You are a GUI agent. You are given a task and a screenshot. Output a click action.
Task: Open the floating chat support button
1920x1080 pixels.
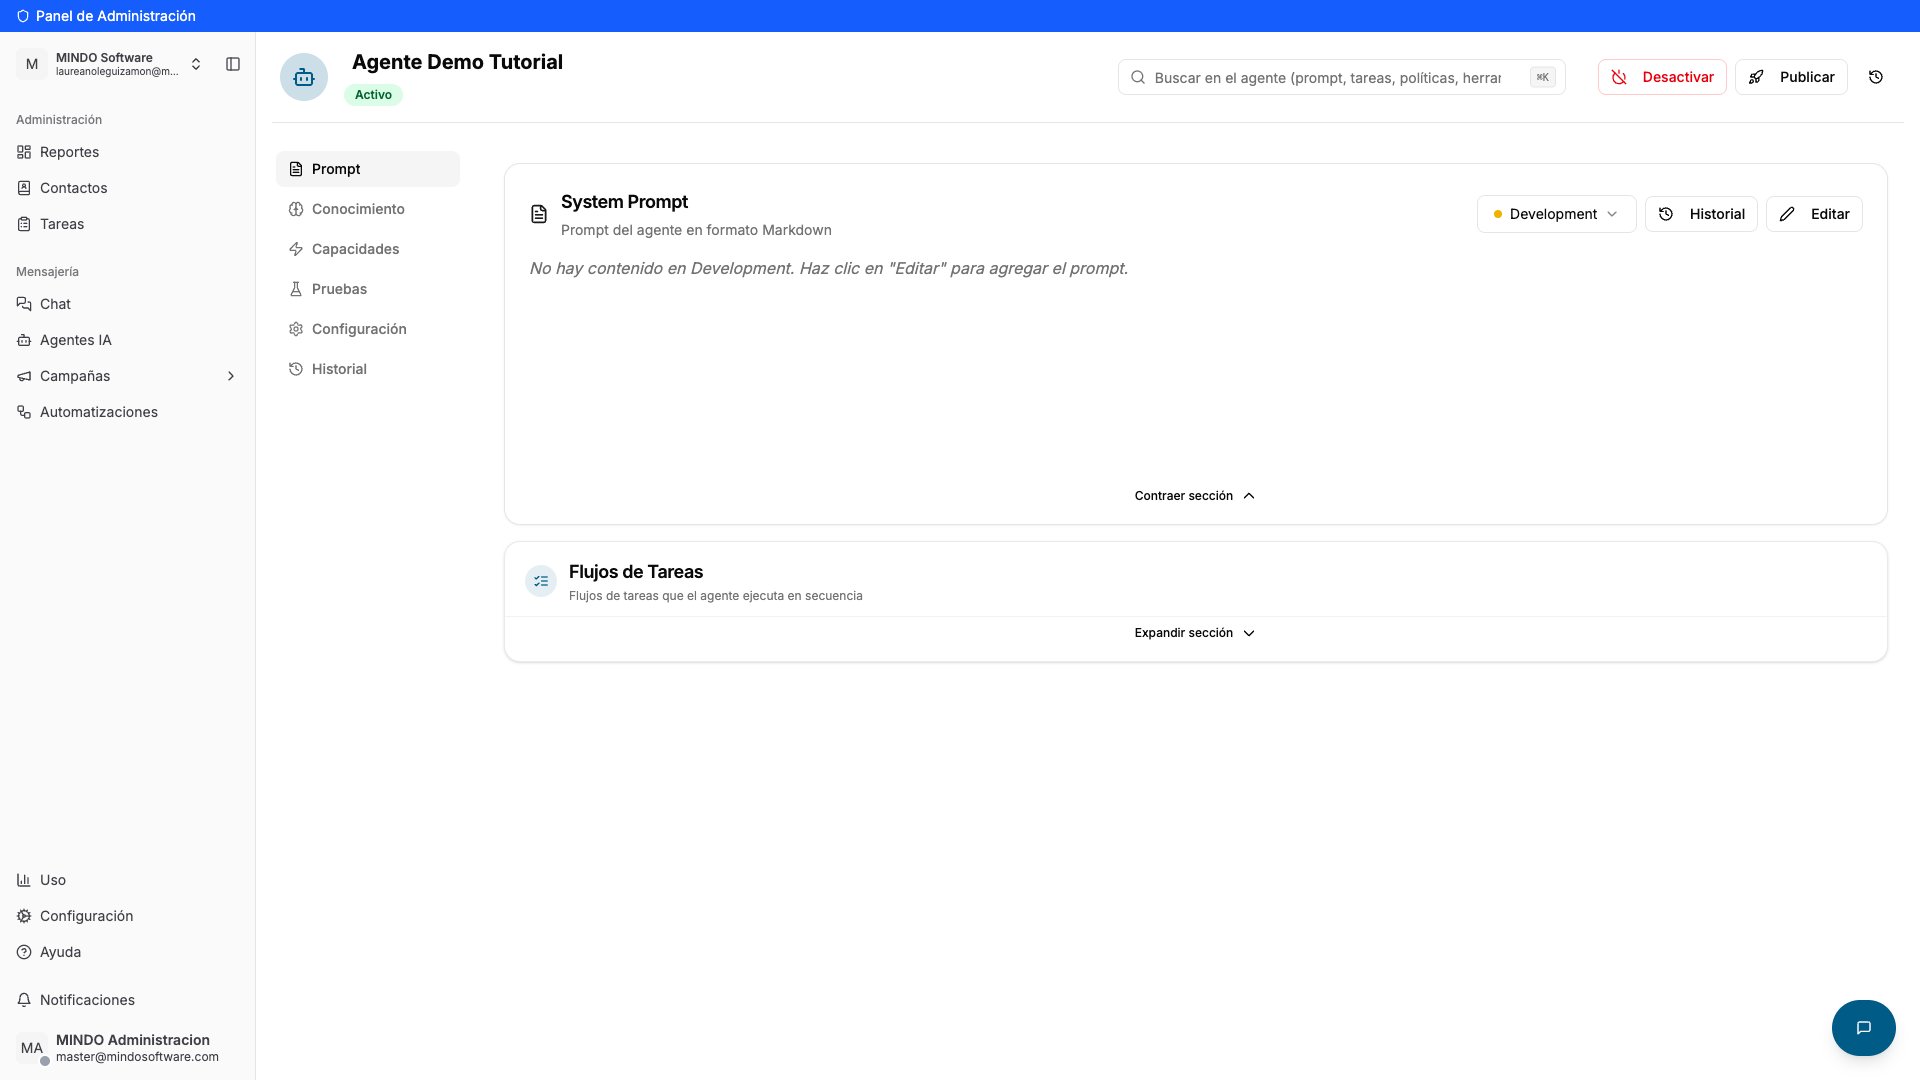[1863, 1027]
